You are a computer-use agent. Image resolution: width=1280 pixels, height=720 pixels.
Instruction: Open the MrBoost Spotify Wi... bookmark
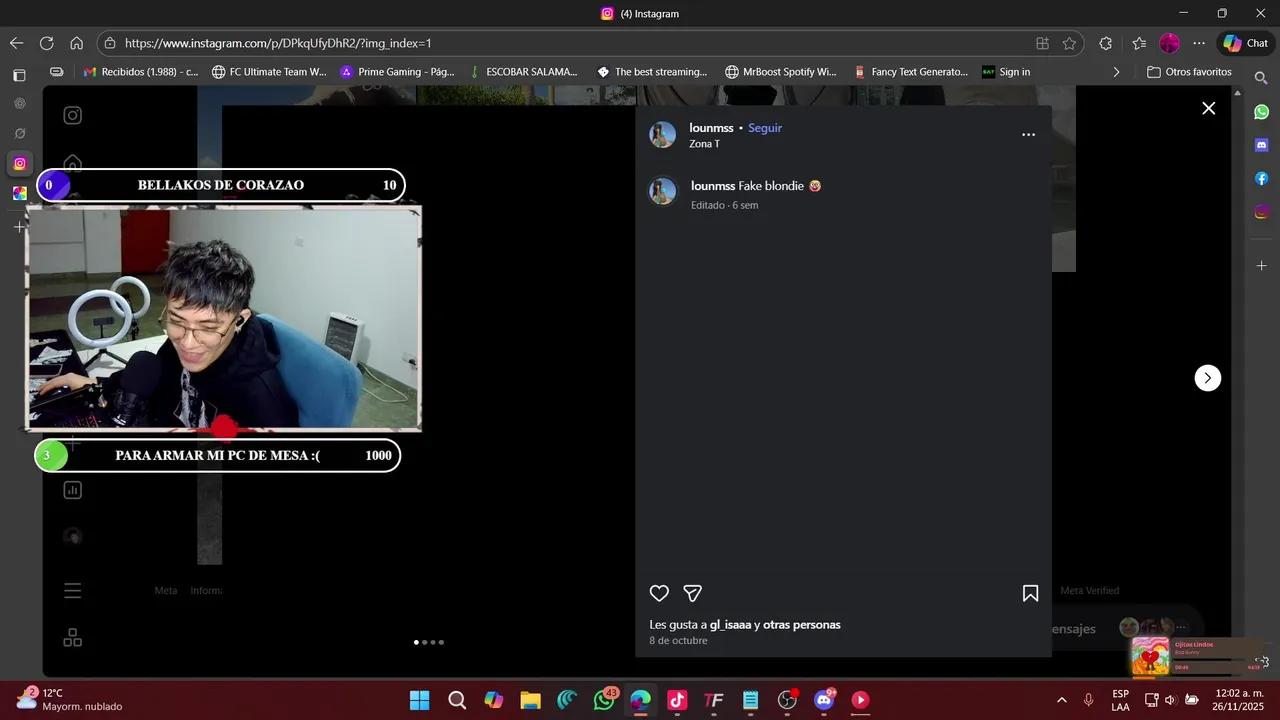point(781,72)
